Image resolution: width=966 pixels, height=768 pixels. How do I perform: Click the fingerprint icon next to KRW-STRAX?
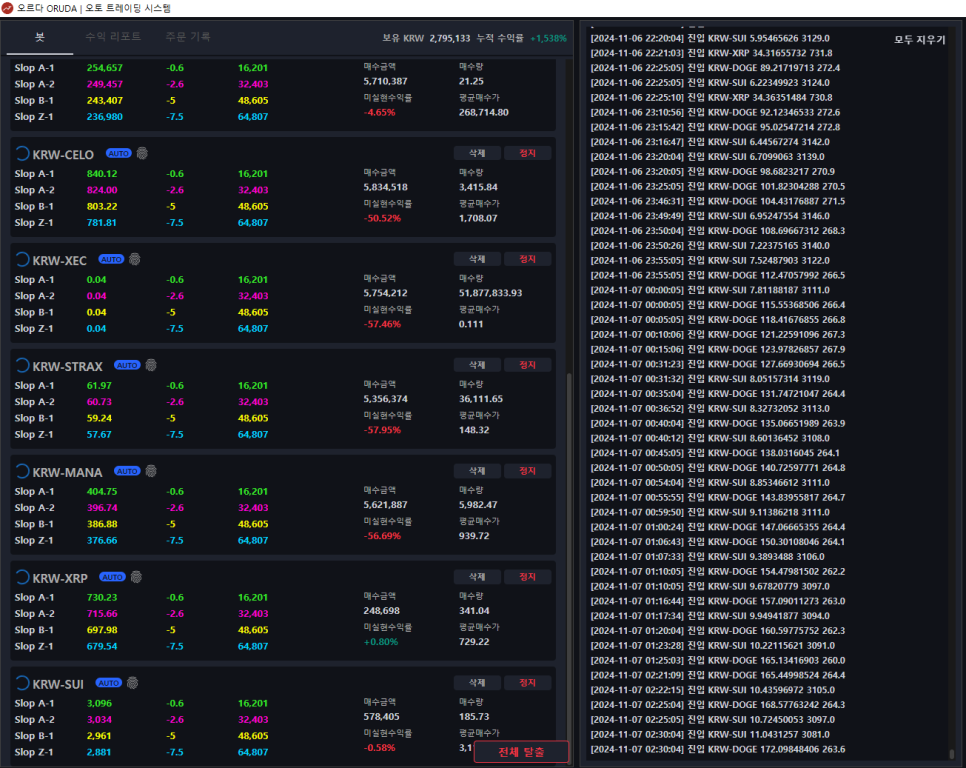point(150,365)
